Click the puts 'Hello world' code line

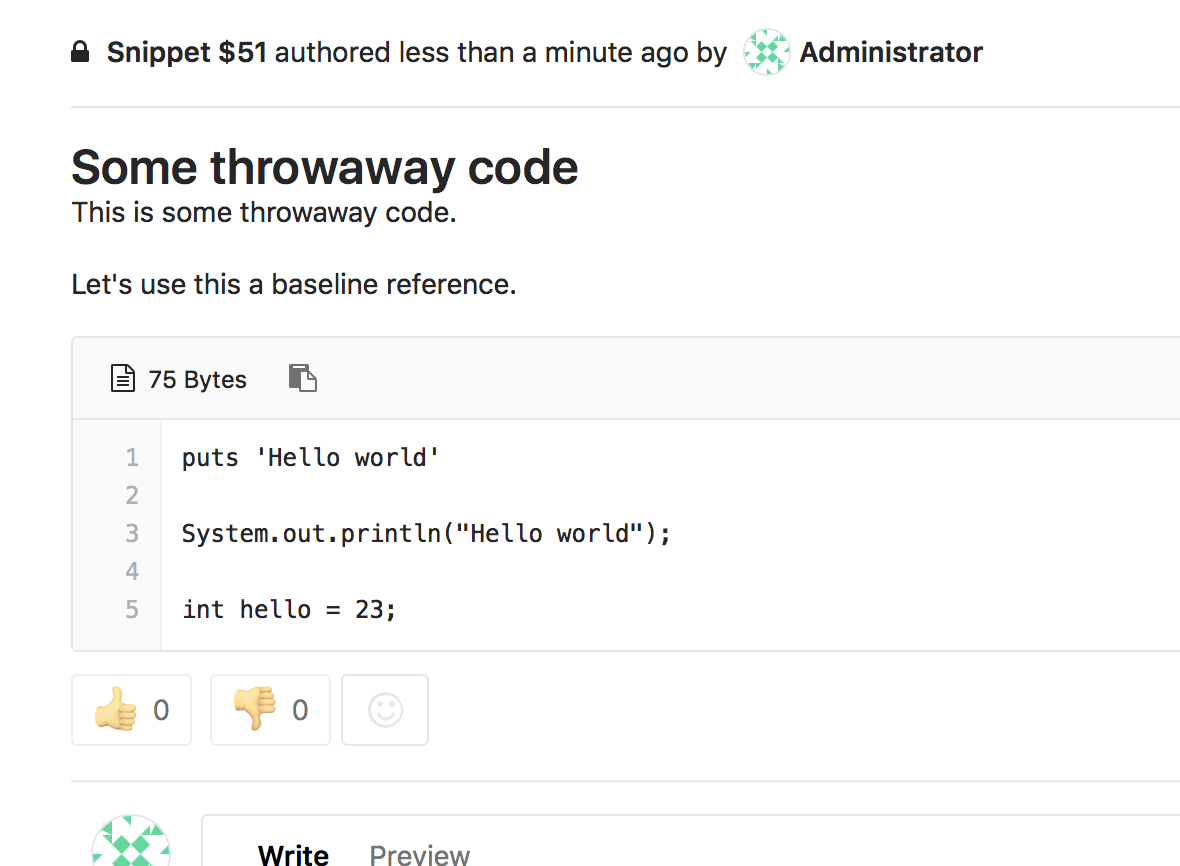click(311, 458)
